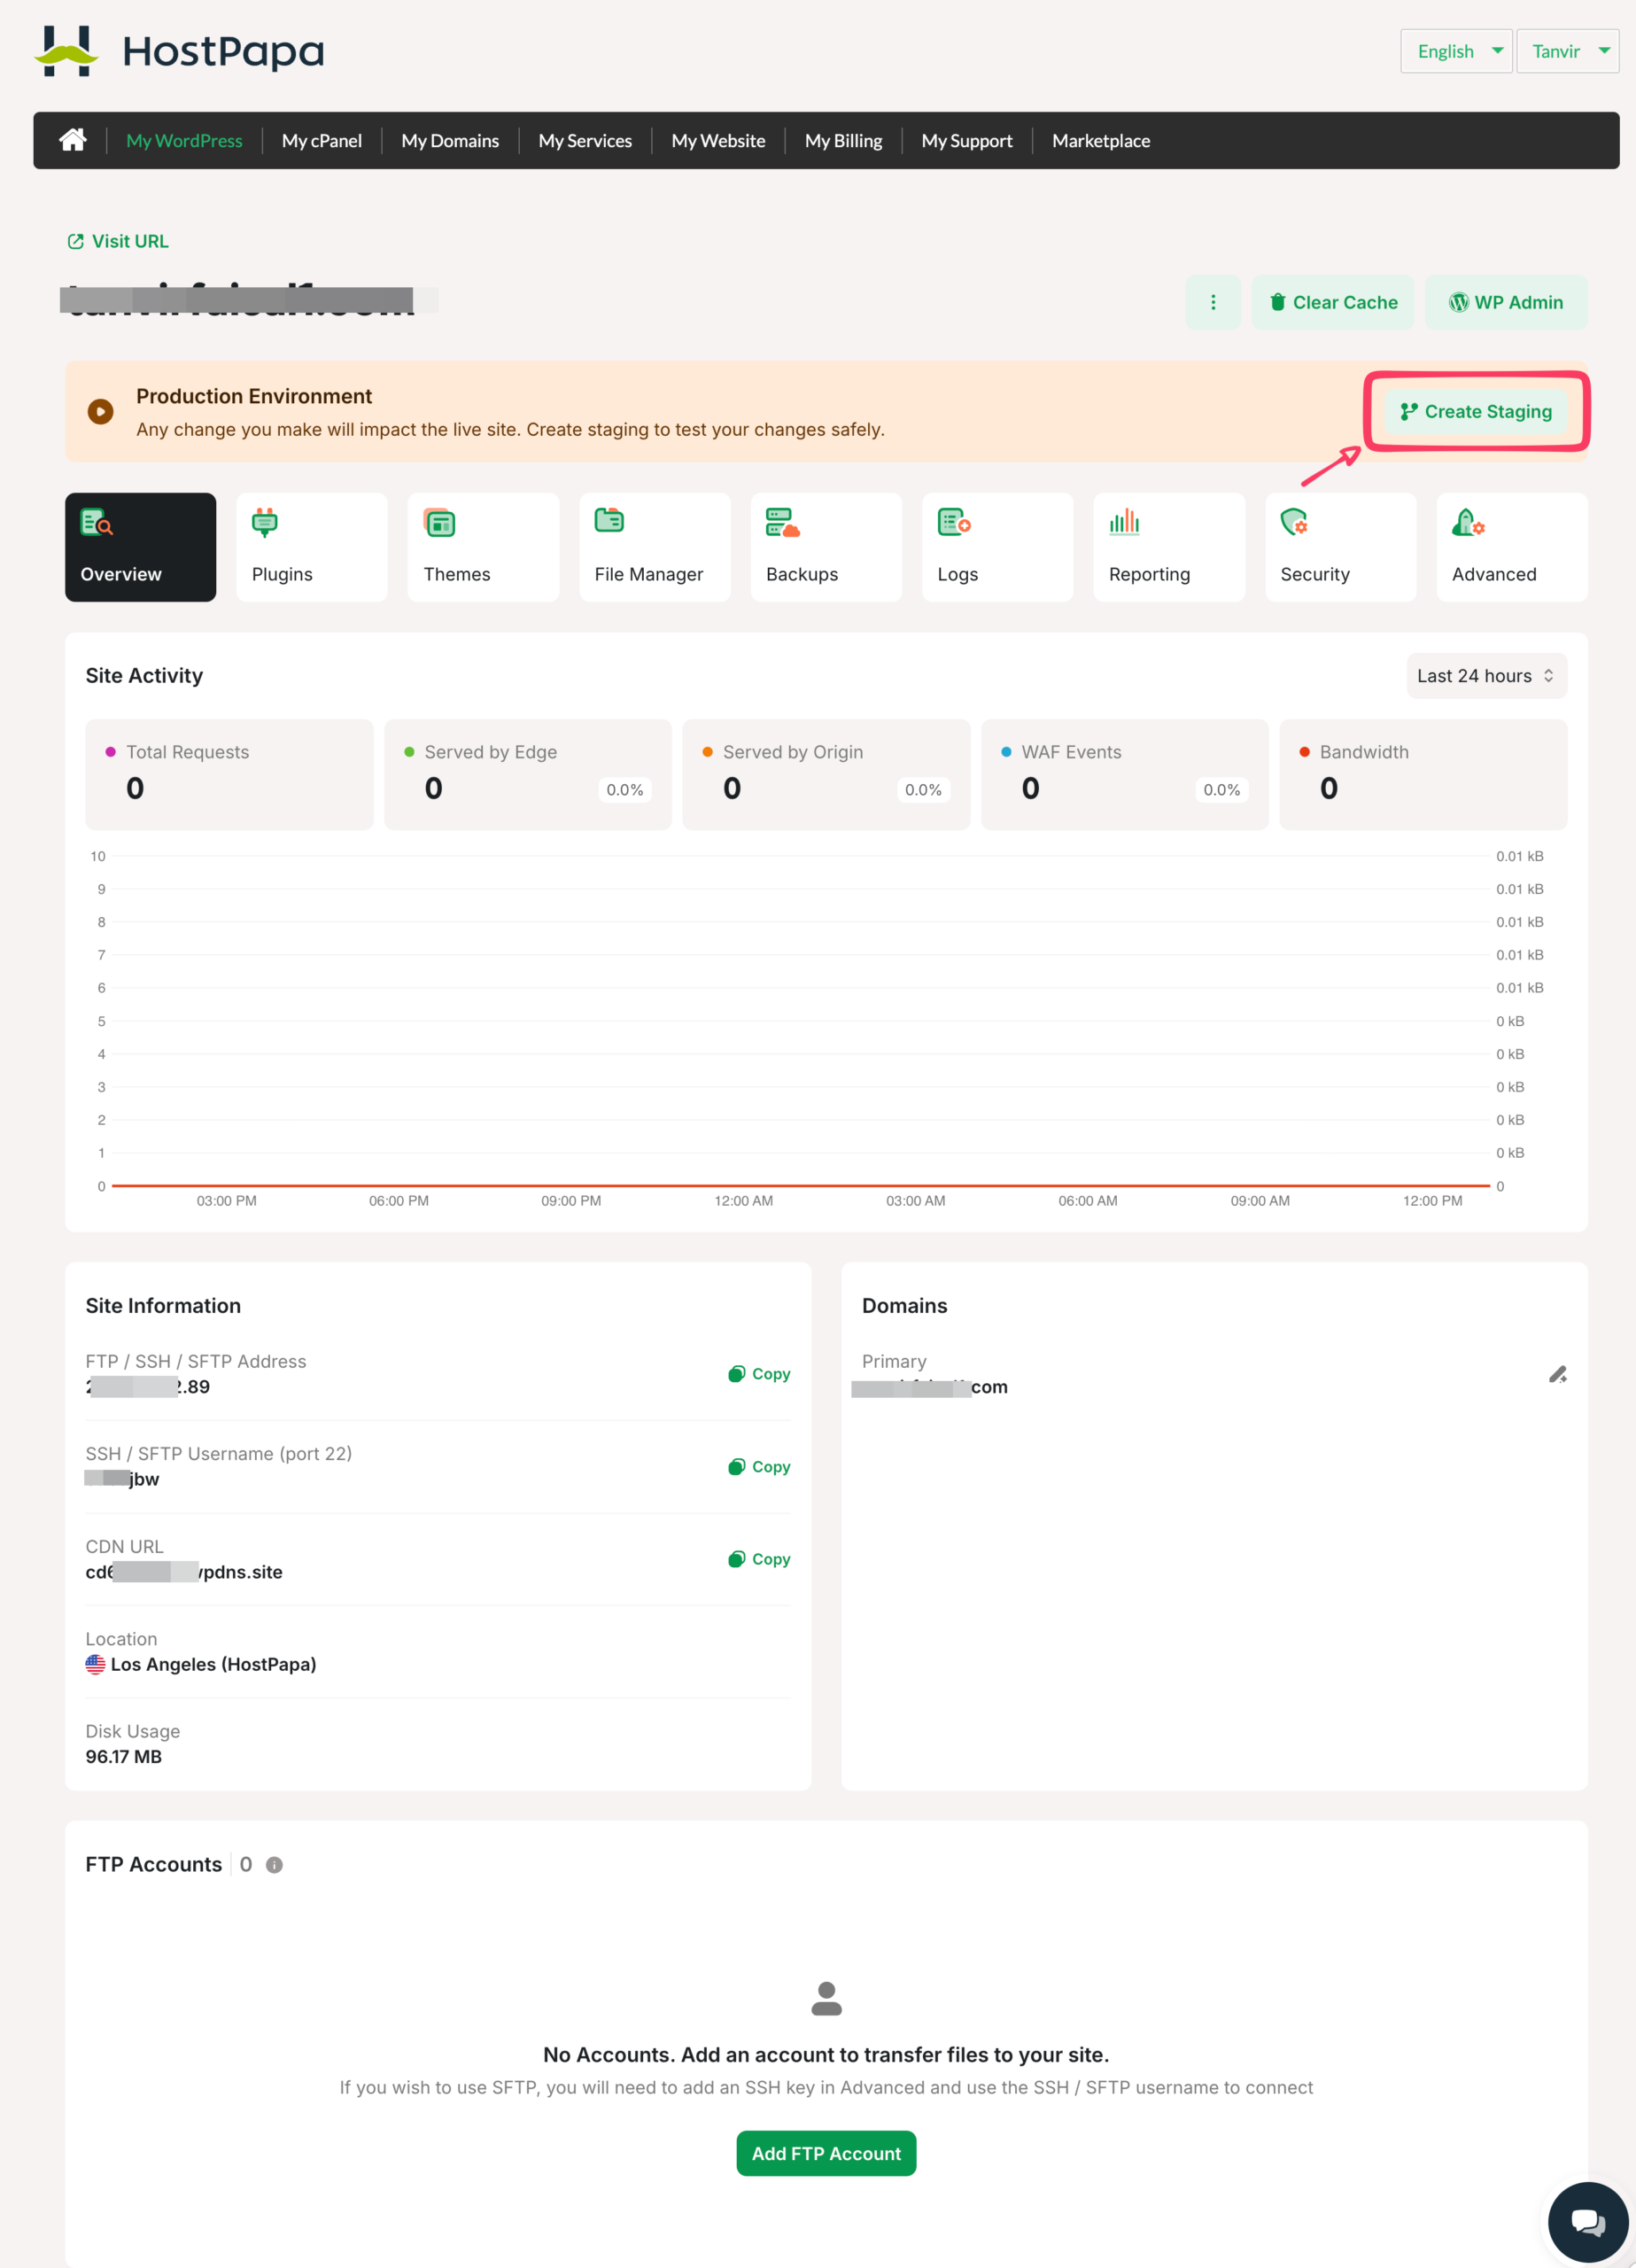Copy the FTP / SSH / SFTP Address

coord(759,1374)
